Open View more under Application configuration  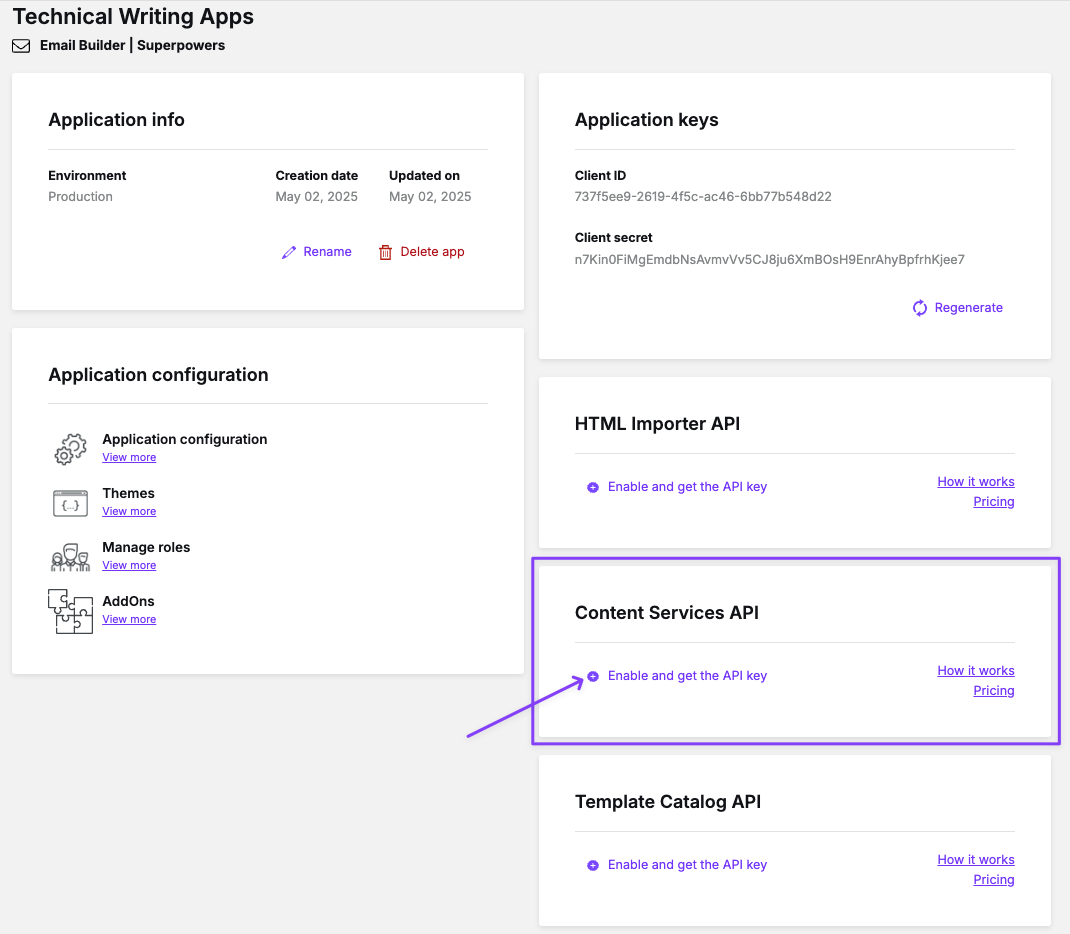[x=129, y=458]
